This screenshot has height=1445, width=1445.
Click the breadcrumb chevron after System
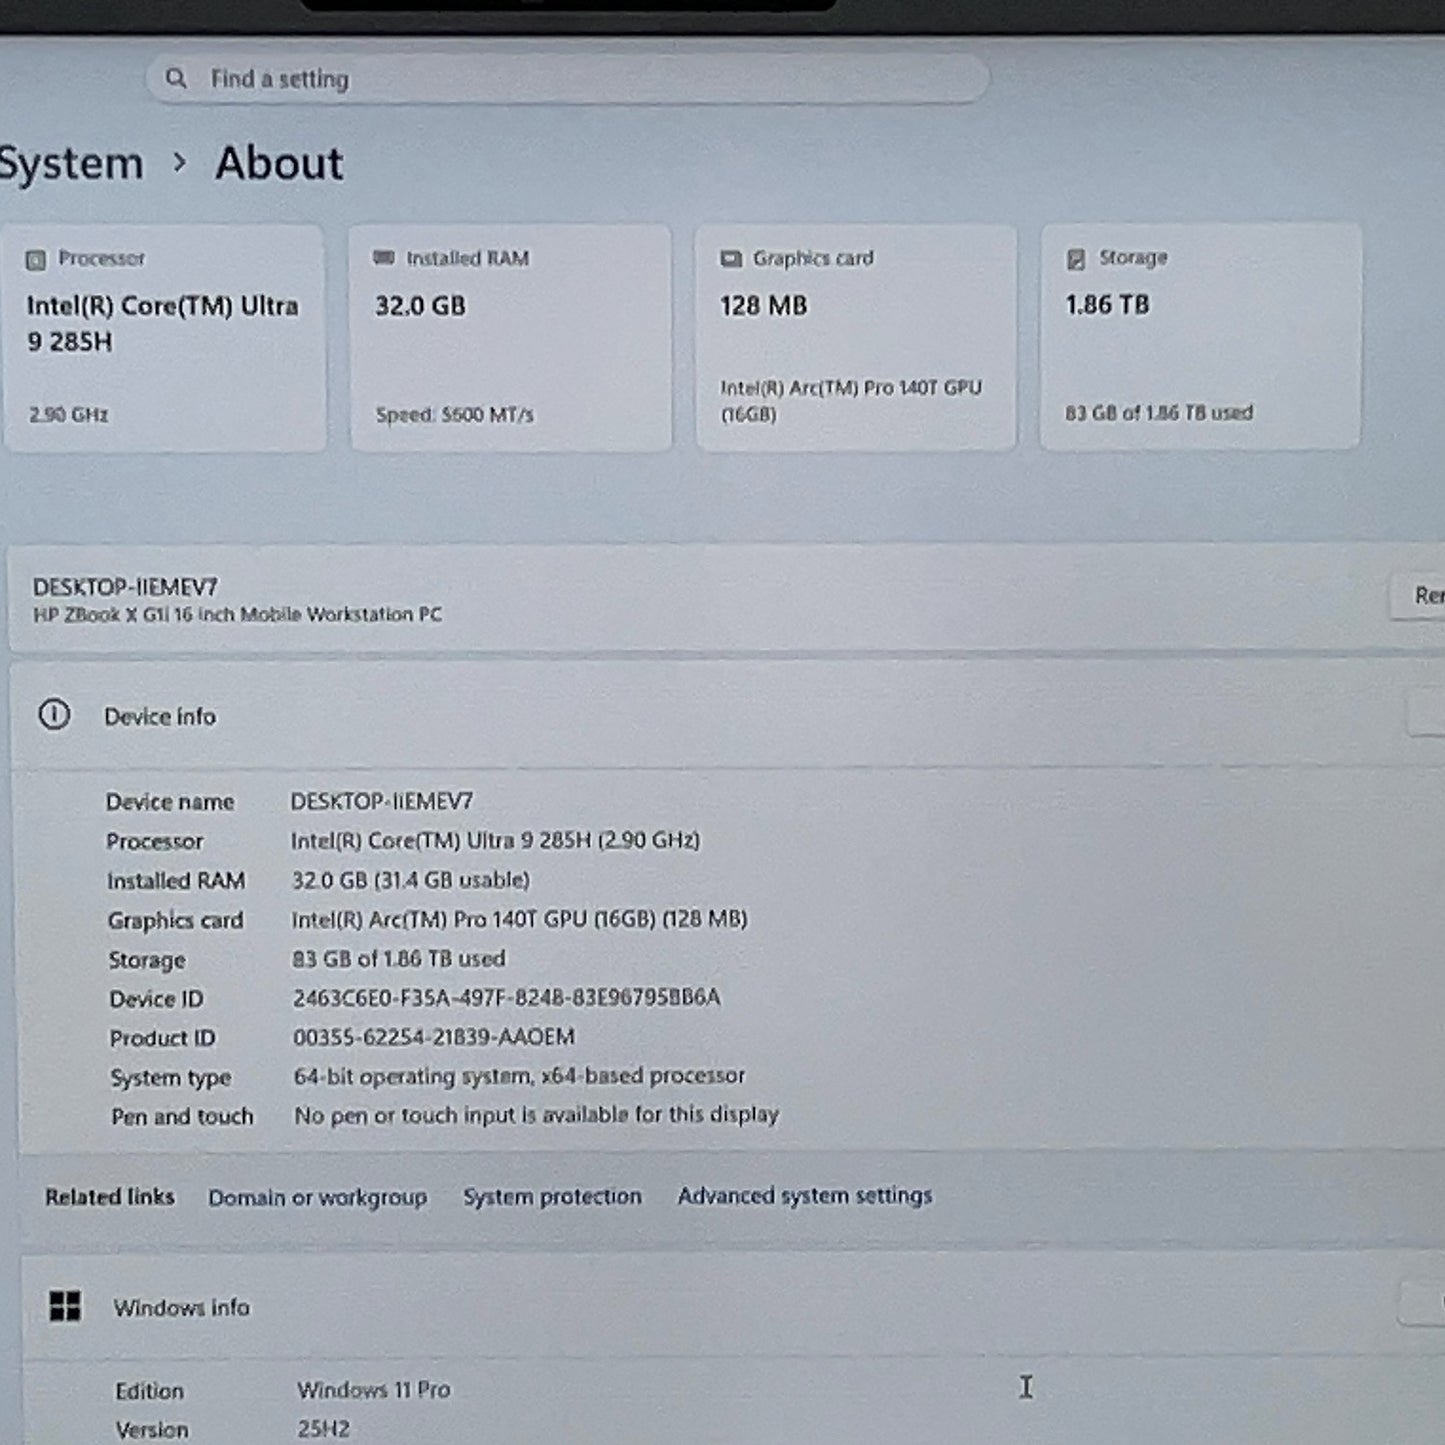pos(179,162)
